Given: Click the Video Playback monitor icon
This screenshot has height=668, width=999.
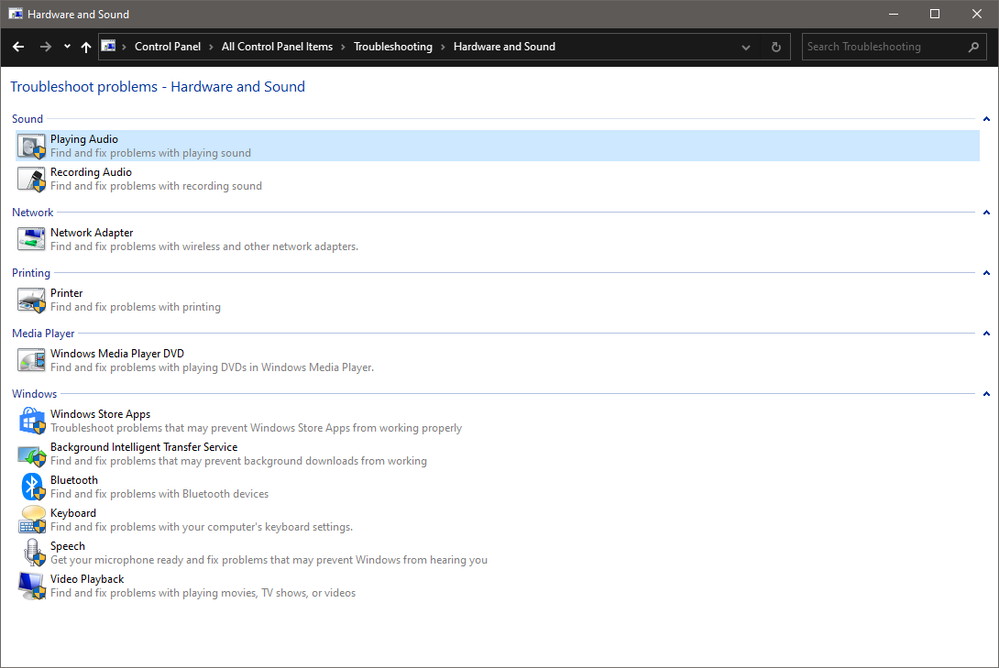Looking at the screenshot, I should [x=31, y=586].
